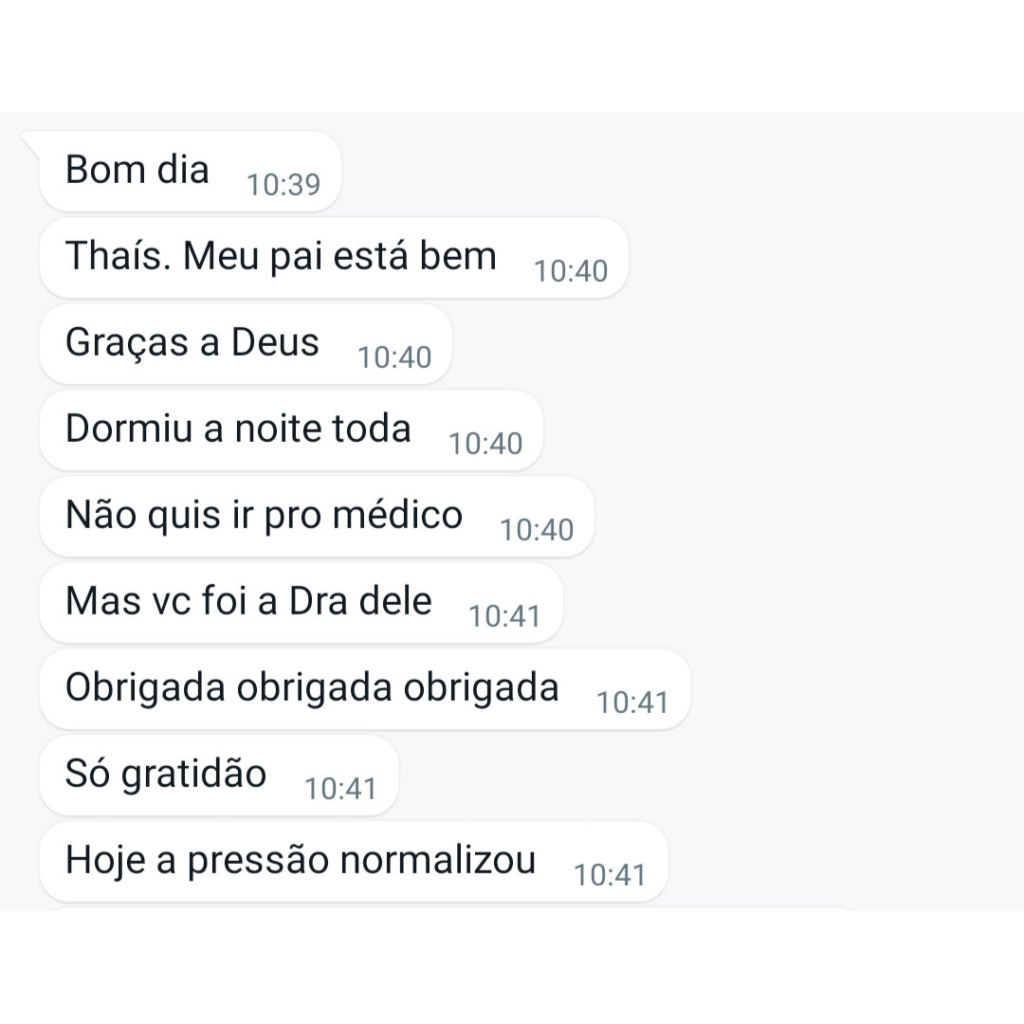Tap the timestamp after "Obrigada obrigada obrigada"
This screenshot has width=1024, height=1024.
tap(632, 702)
